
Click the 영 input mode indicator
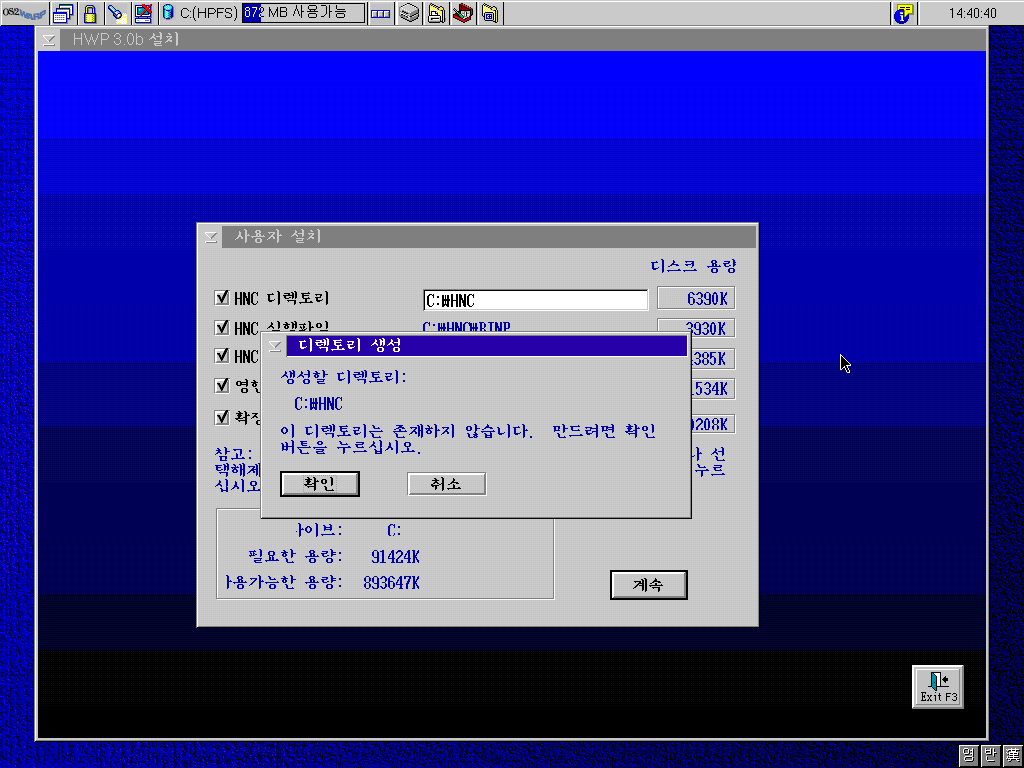click(968, 756)
